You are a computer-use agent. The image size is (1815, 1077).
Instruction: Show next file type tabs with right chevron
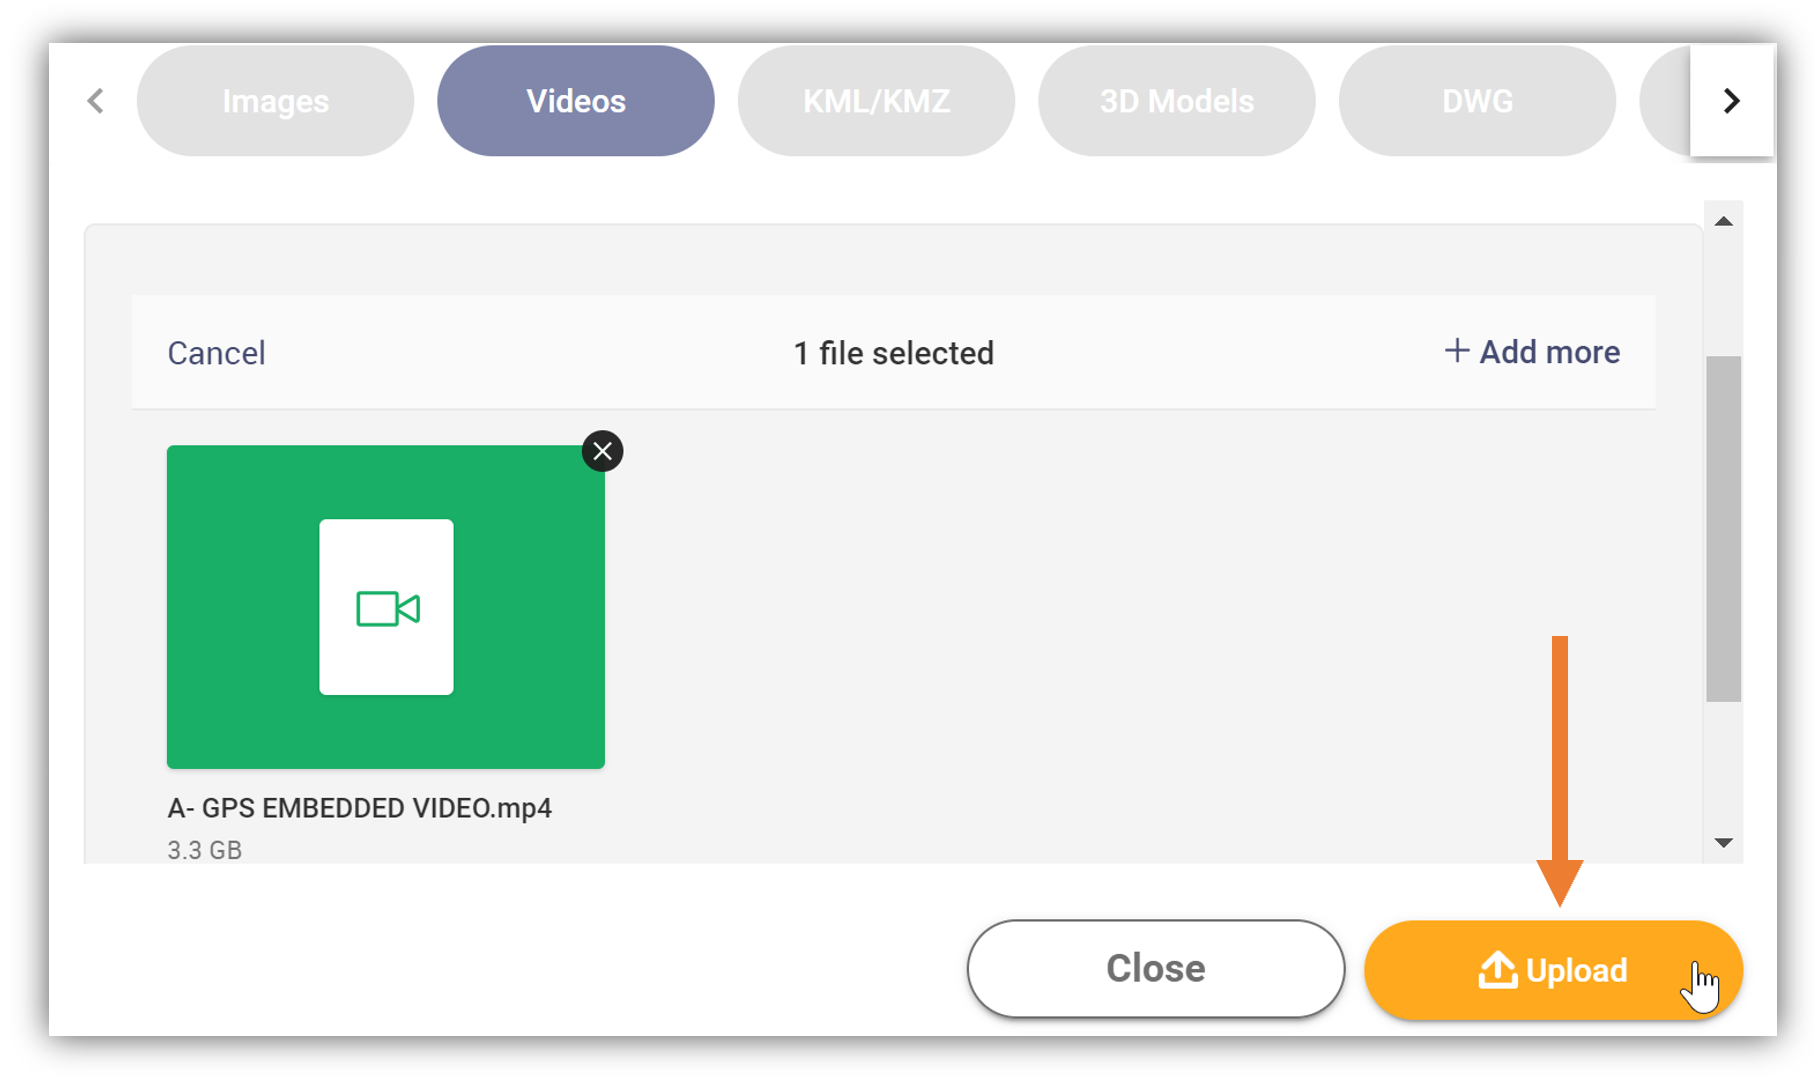click(1732, 101)
